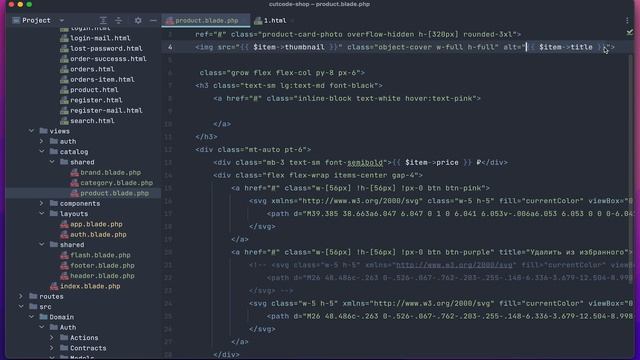Open login-mail.html in project tree
The height and width of the screenshot is (360, 640).
tap(100, 38)
